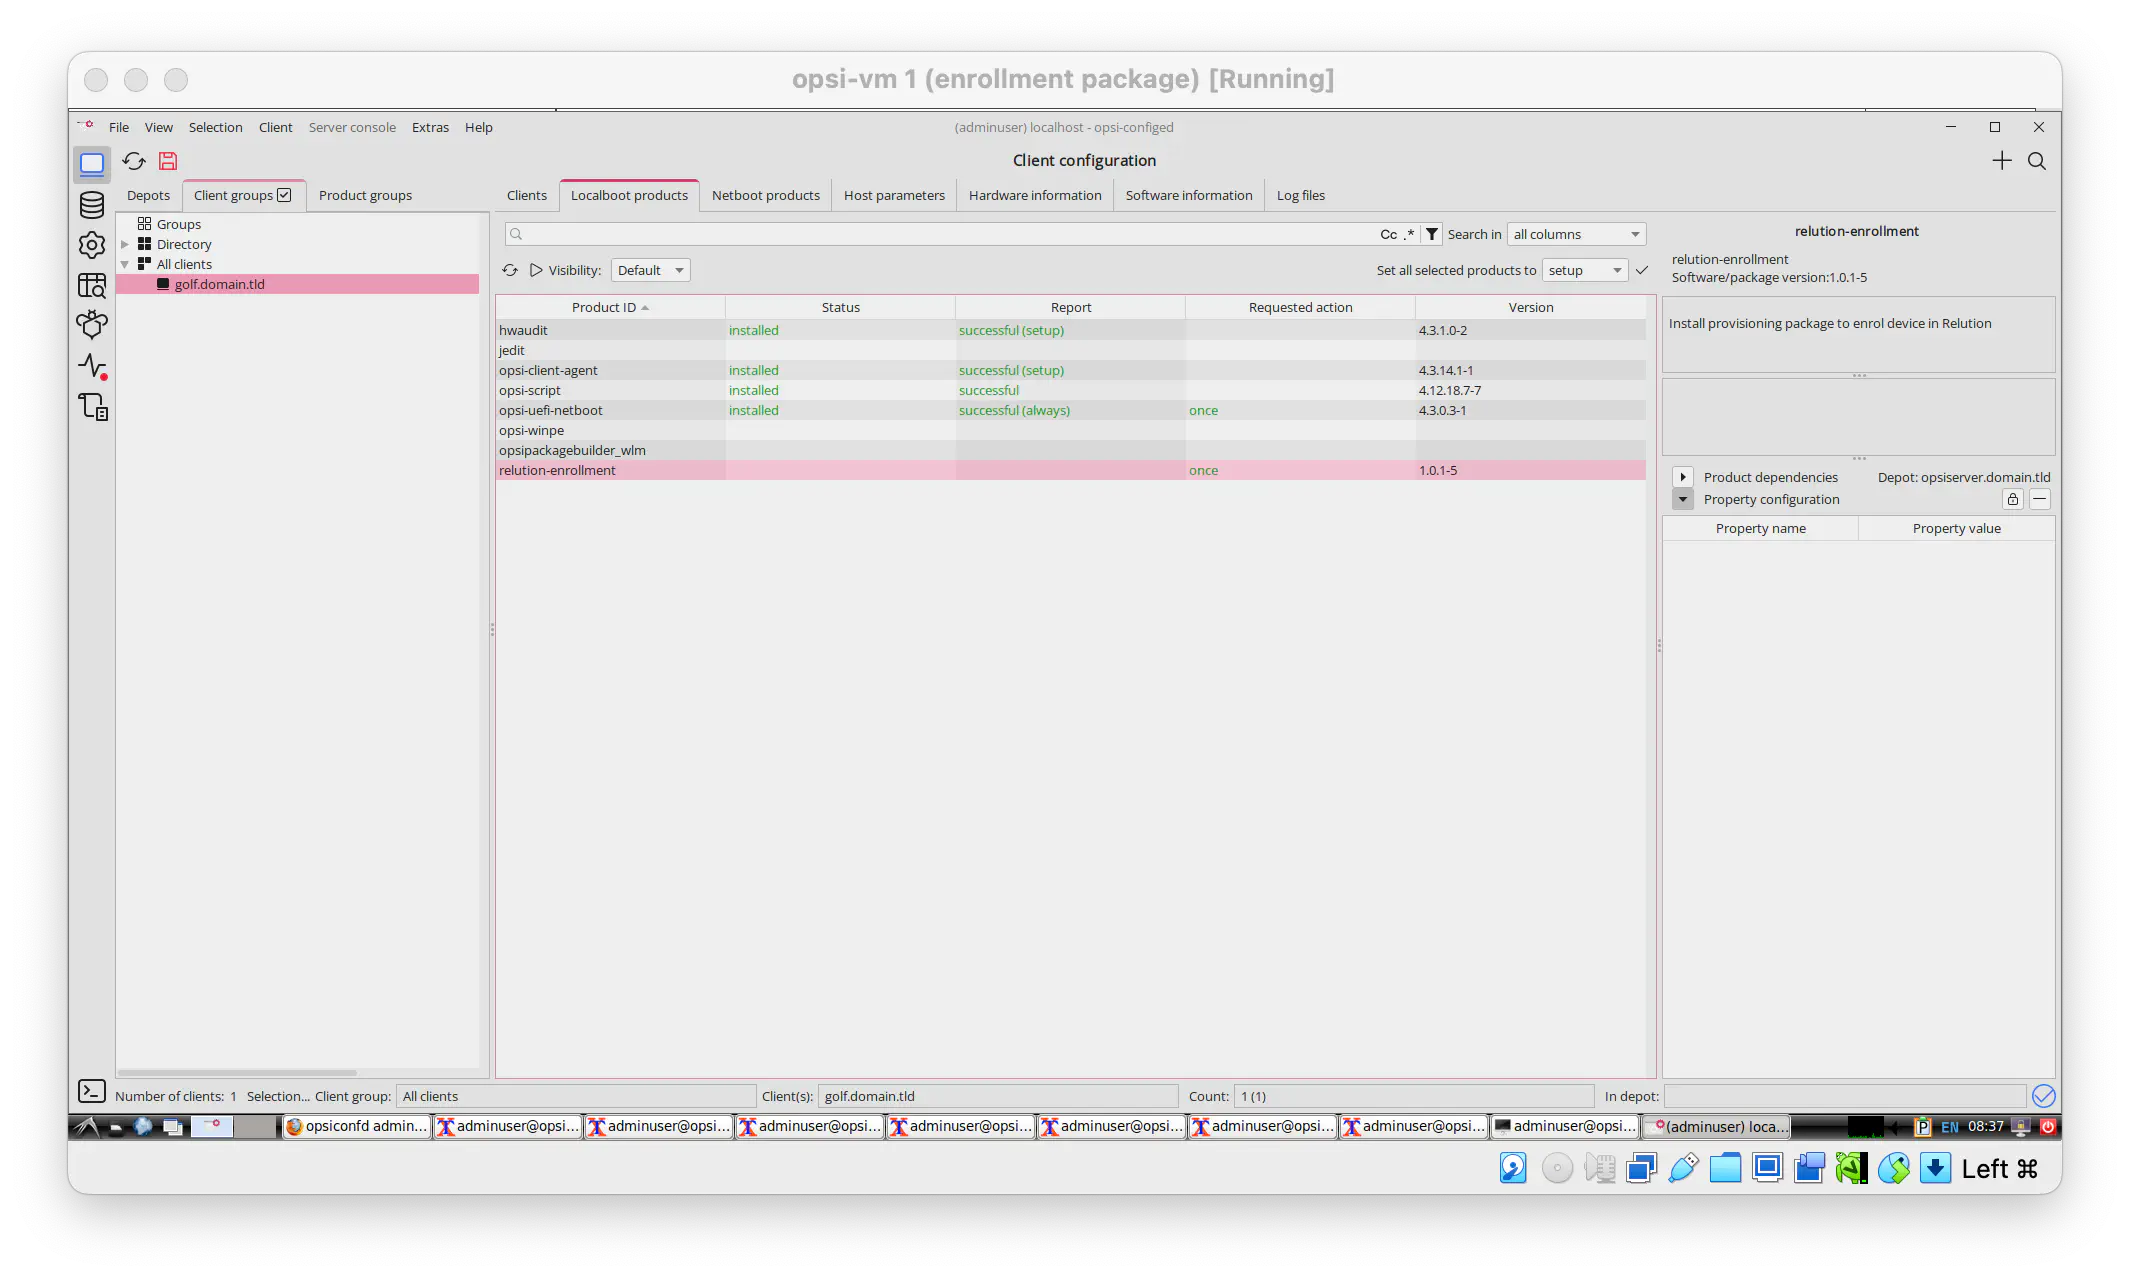Expand the Product dependencies section
The image size is (2130, 1278).
1683,477
